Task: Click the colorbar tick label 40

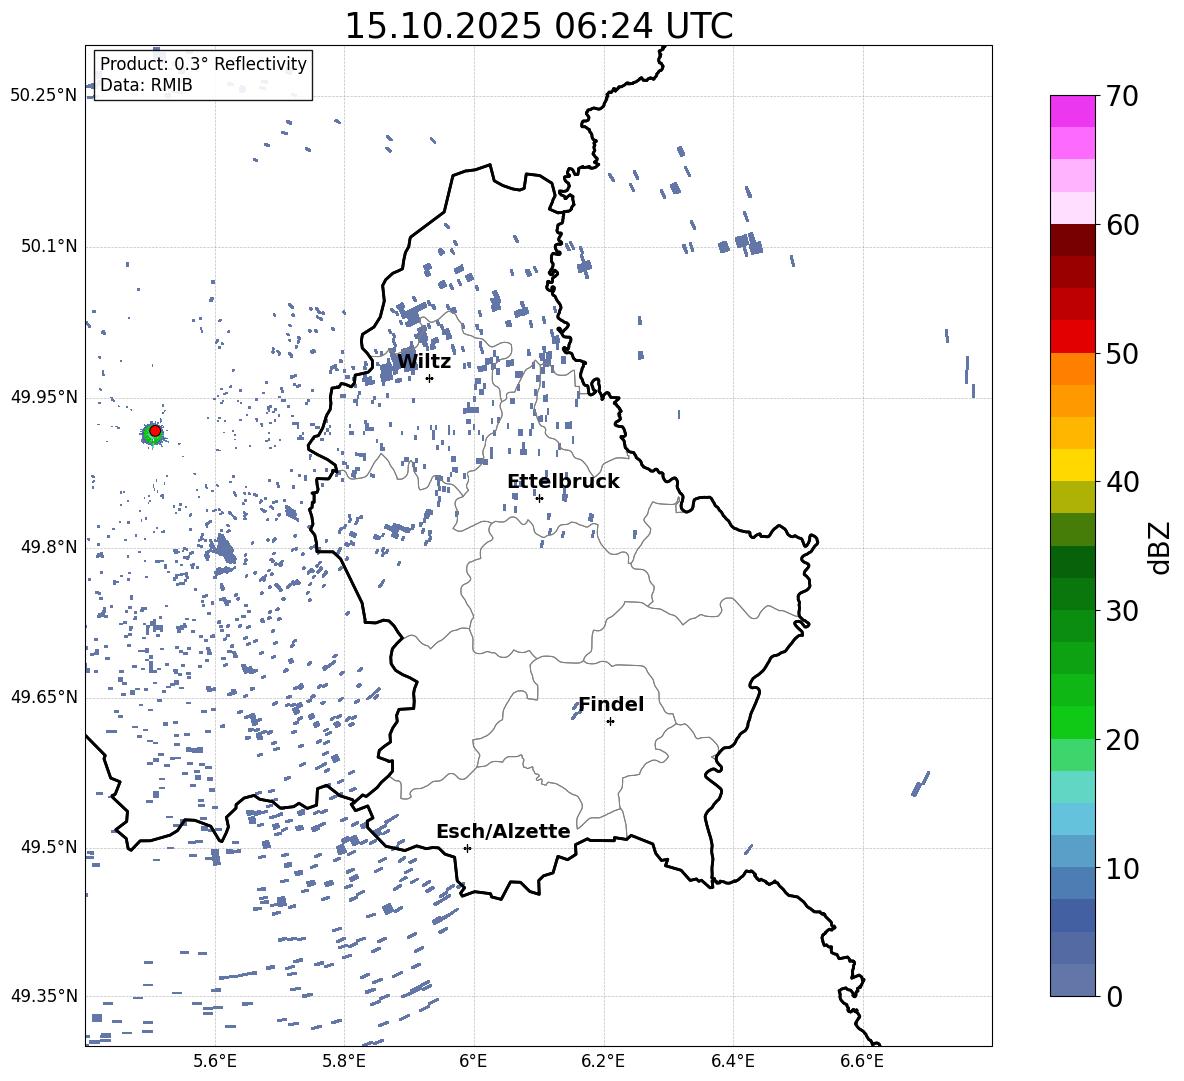Action: tap(1122, 482)
